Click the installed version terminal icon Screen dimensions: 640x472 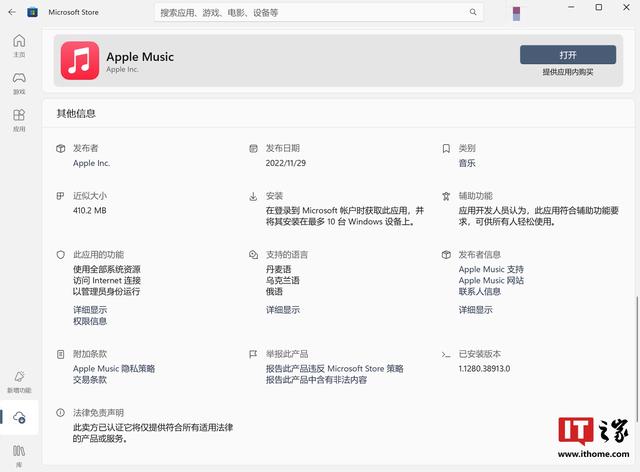pyautogui.click(x=446, y=354)
